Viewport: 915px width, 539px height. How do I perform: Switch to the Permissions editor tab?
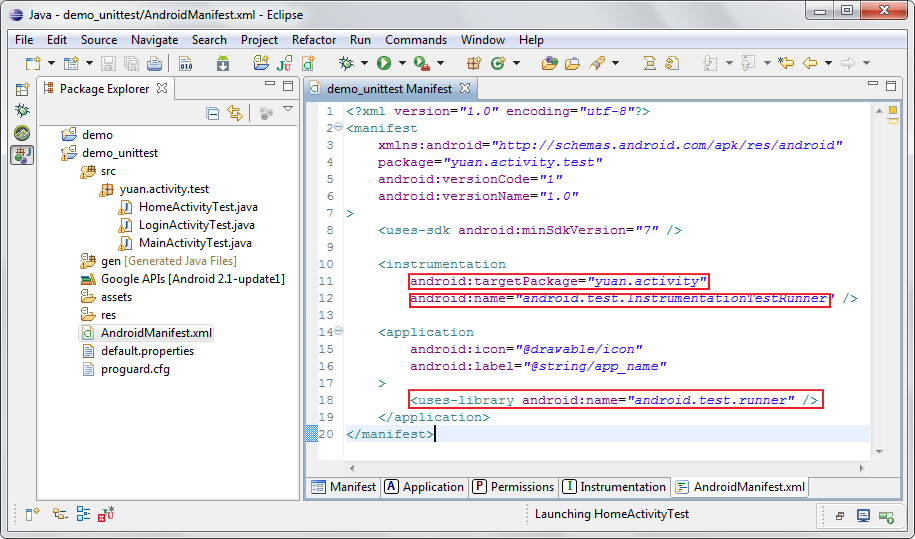coord(514,486)
